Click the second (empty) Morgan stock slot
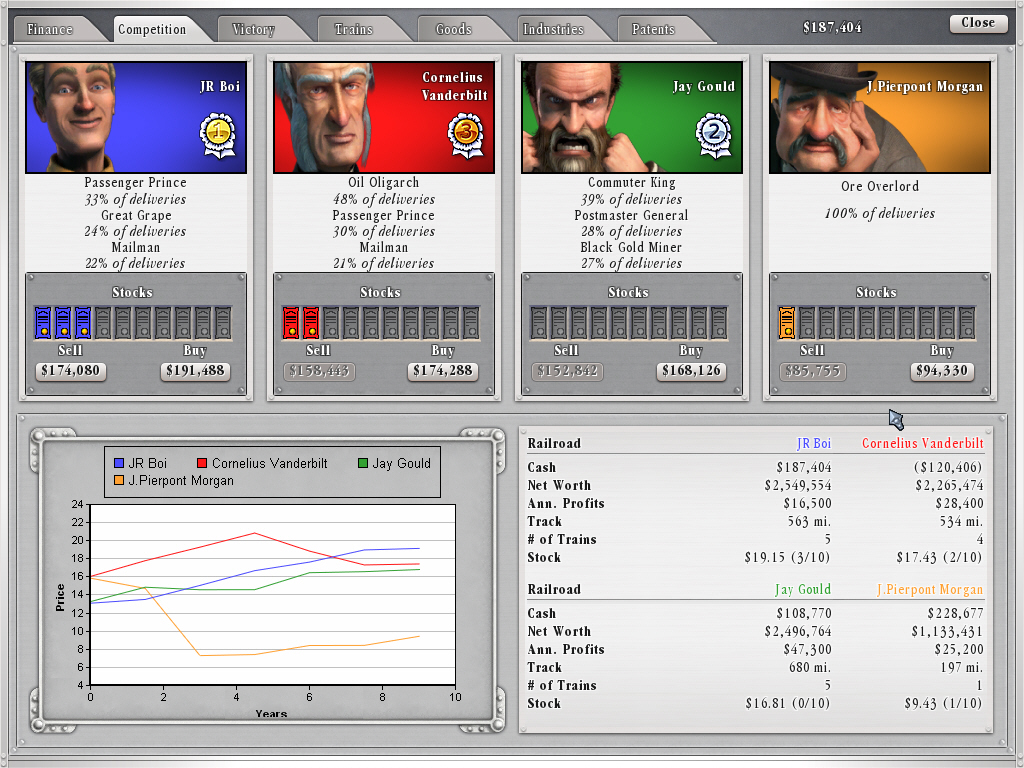 click(x=807, y=323)
